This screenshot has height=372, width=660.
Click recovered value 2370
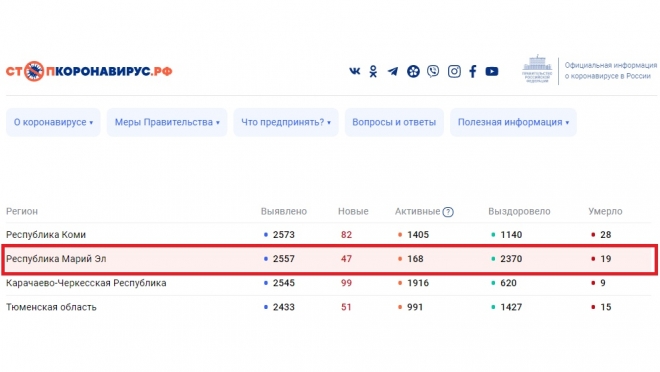511,259
